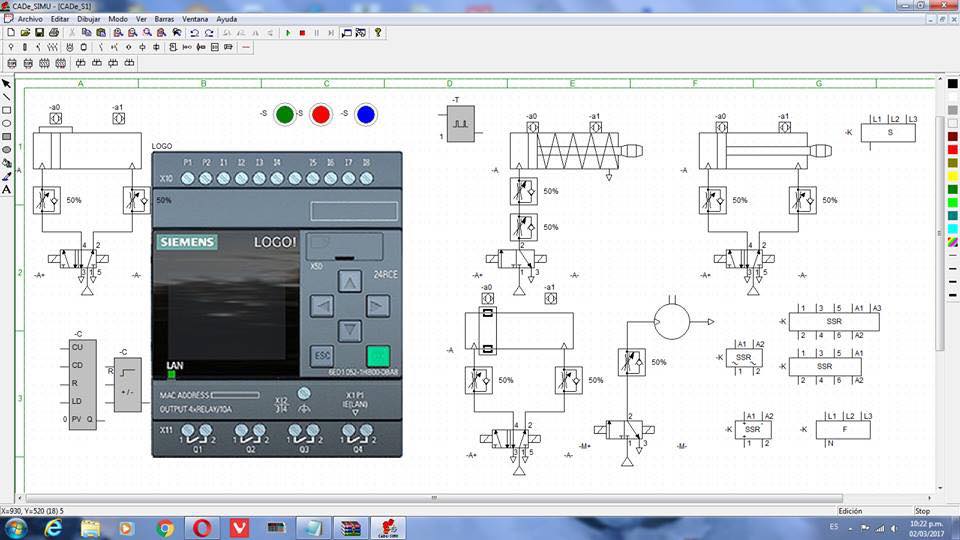Viewport: 960px width, 540px height.
Task: Click the left arrow key on LOGO module
Action: click(322, 306)
